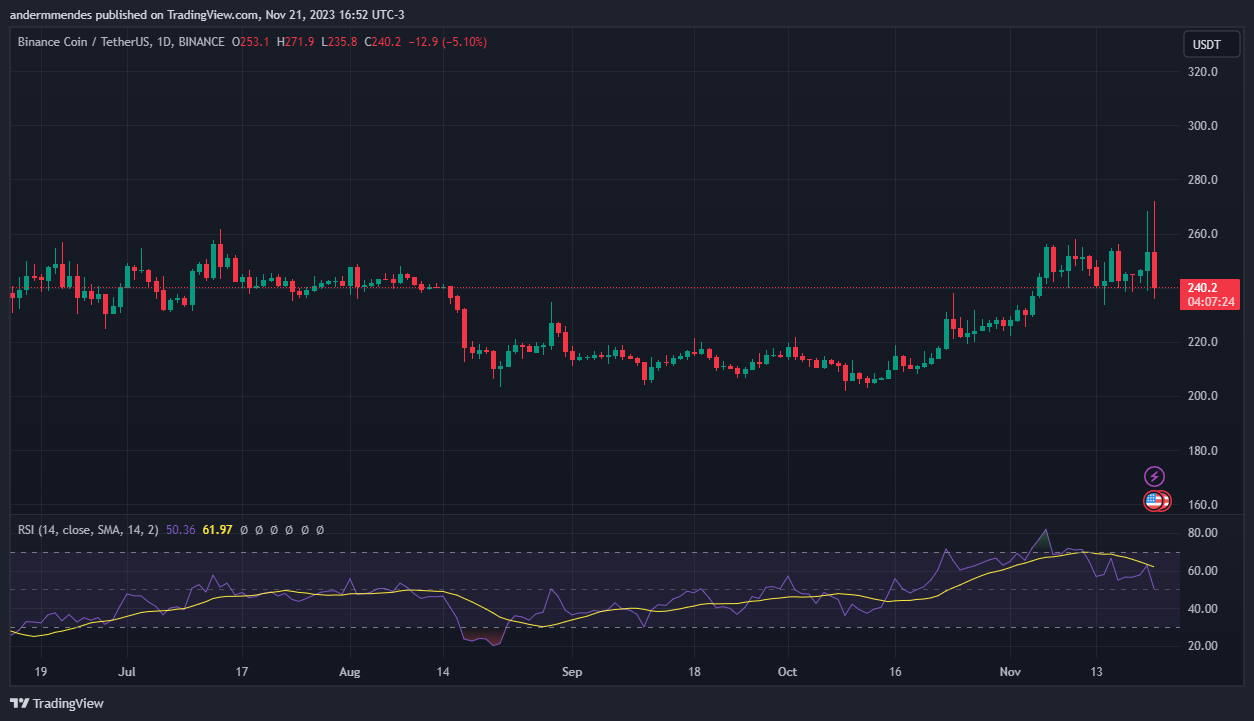Click the 80.00 level on RSI scale
This screenshot has height=721, width=1254.
pos(1201,533)
